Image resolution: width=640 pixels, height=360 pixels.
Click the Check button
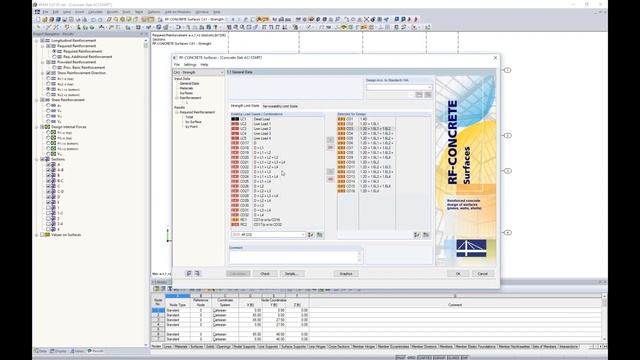265,273
